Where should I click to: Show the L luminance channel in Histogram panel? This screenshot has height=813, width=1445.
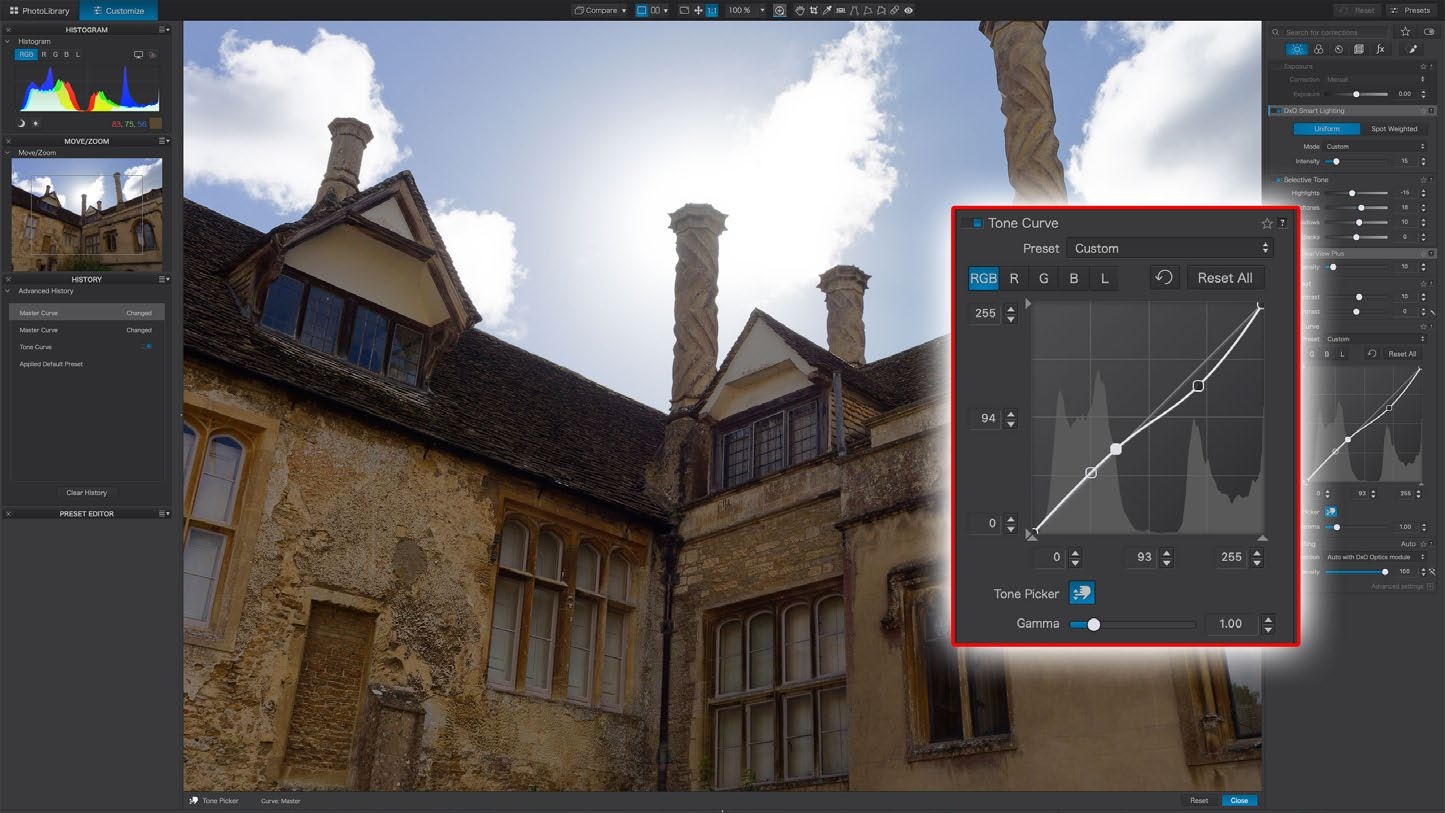point(78,54)
